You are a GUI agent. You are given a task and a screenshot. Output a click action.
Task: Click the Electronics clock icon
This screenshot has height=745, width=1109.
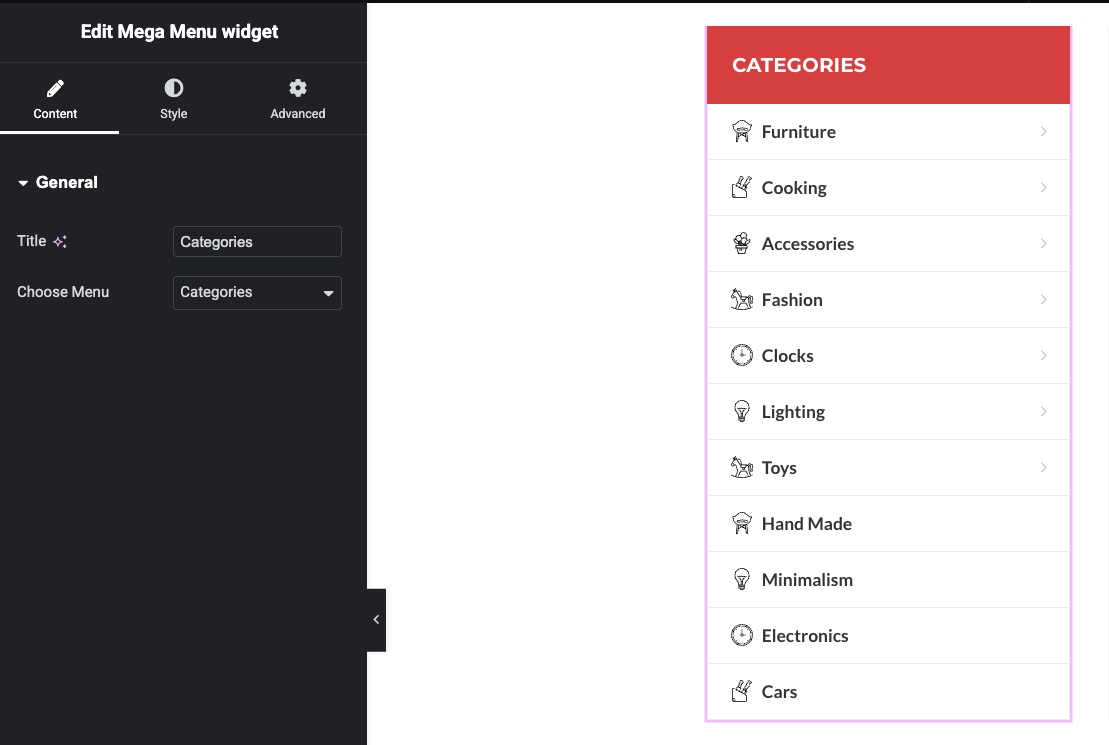click(741, 636)
